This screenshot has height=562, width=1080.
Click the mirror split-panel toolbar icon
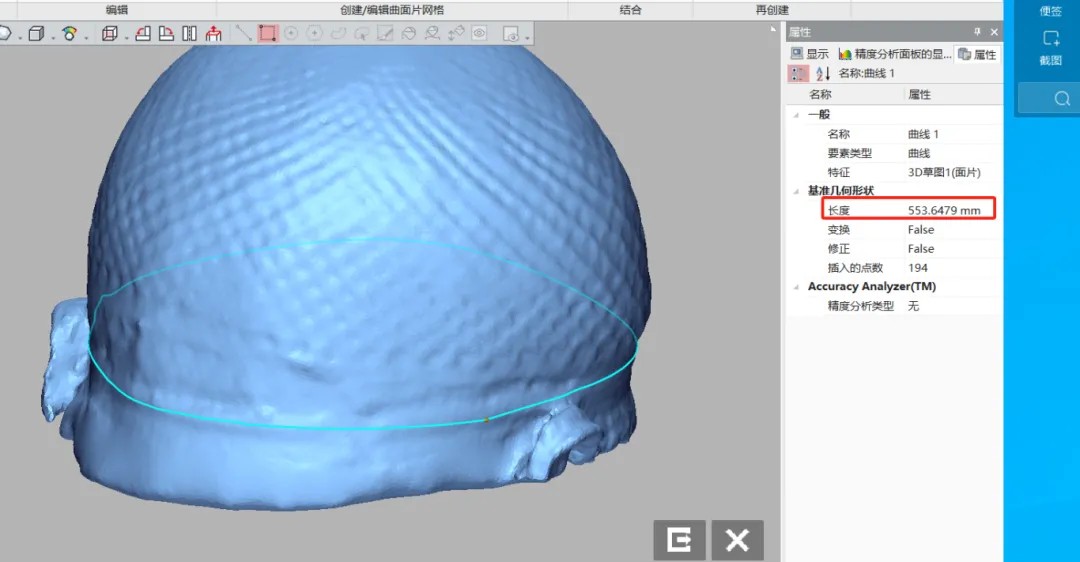point(189,33)
